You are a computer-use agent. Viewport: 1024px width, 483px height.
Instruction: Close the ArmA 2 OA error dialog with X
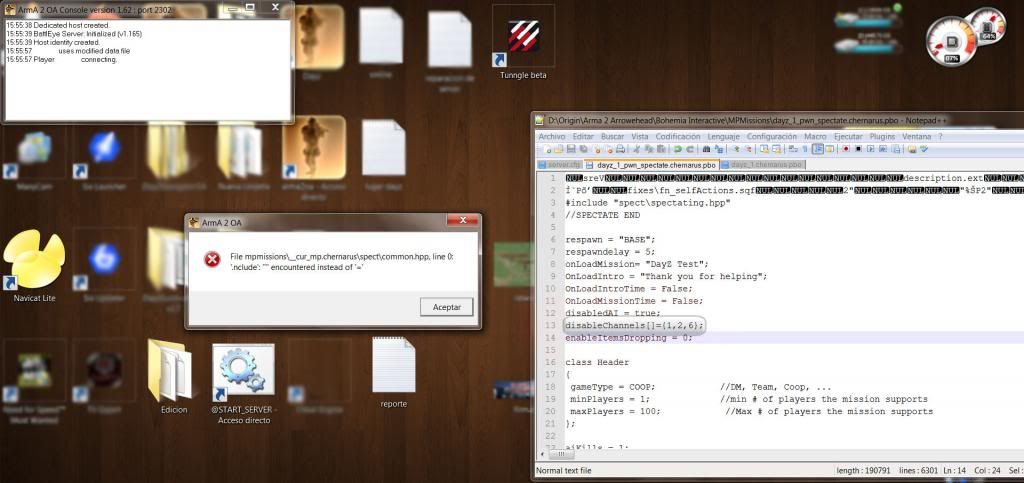[464, 221]
